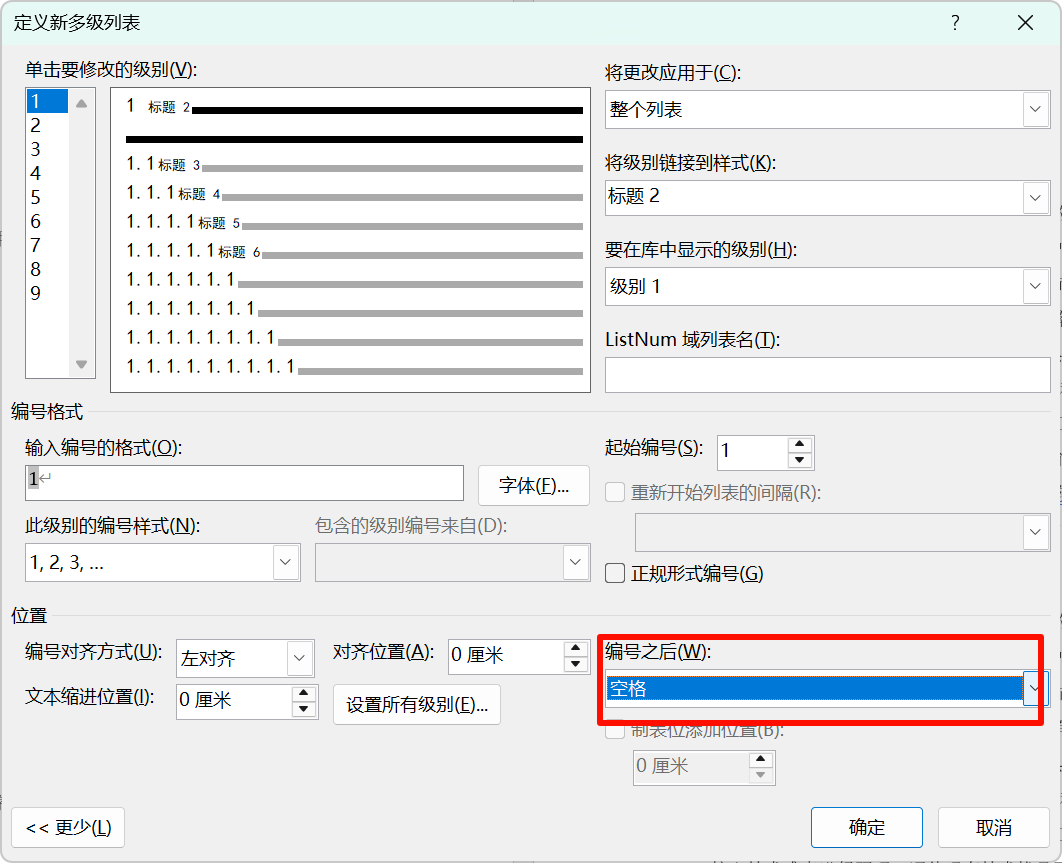The image size is (1062, 863).
Task: Confirm with the 确定 button
Action: [x=866, y=828]
